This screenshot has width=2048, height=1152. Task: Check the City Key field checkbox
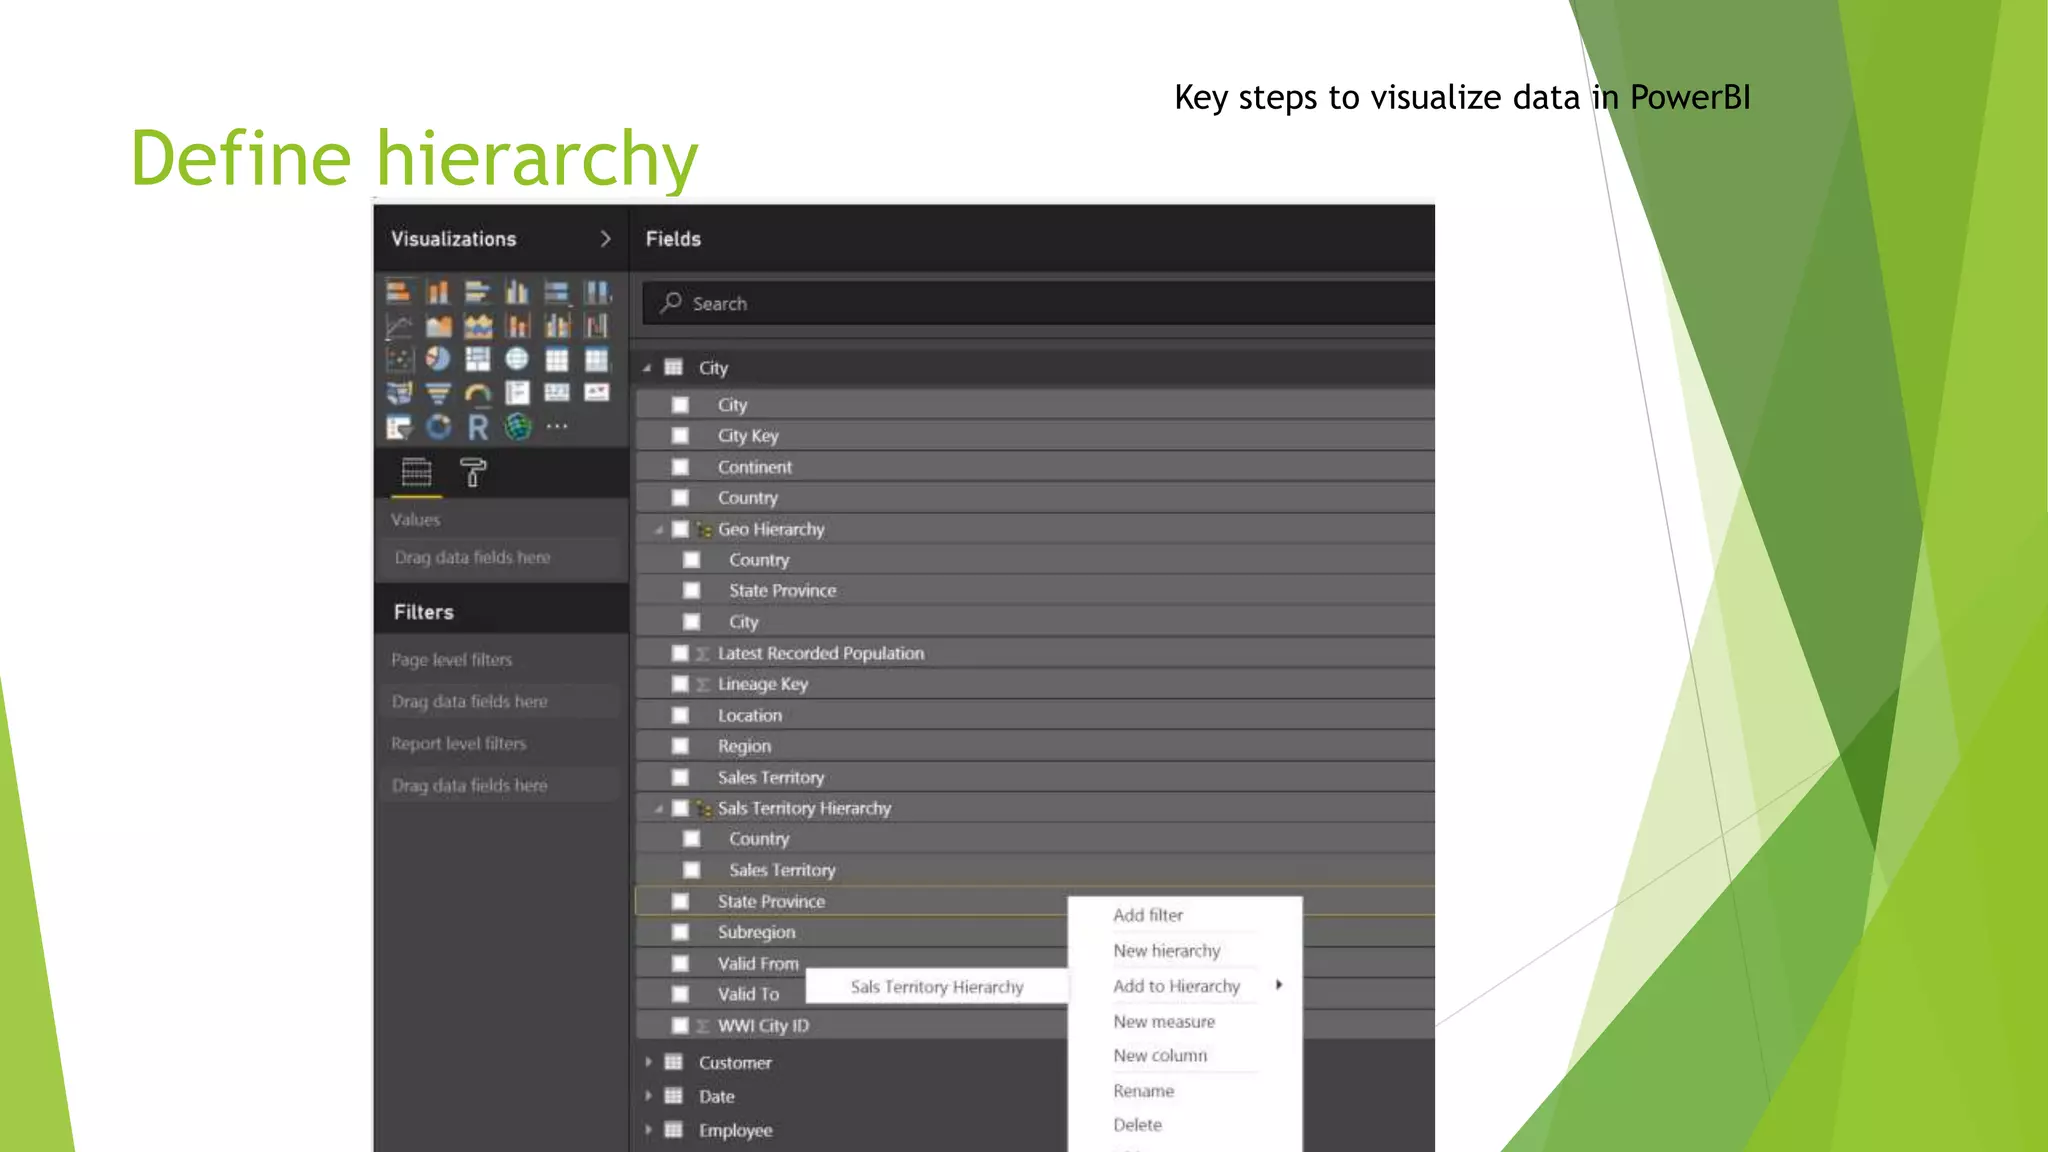tap(680, 436)
